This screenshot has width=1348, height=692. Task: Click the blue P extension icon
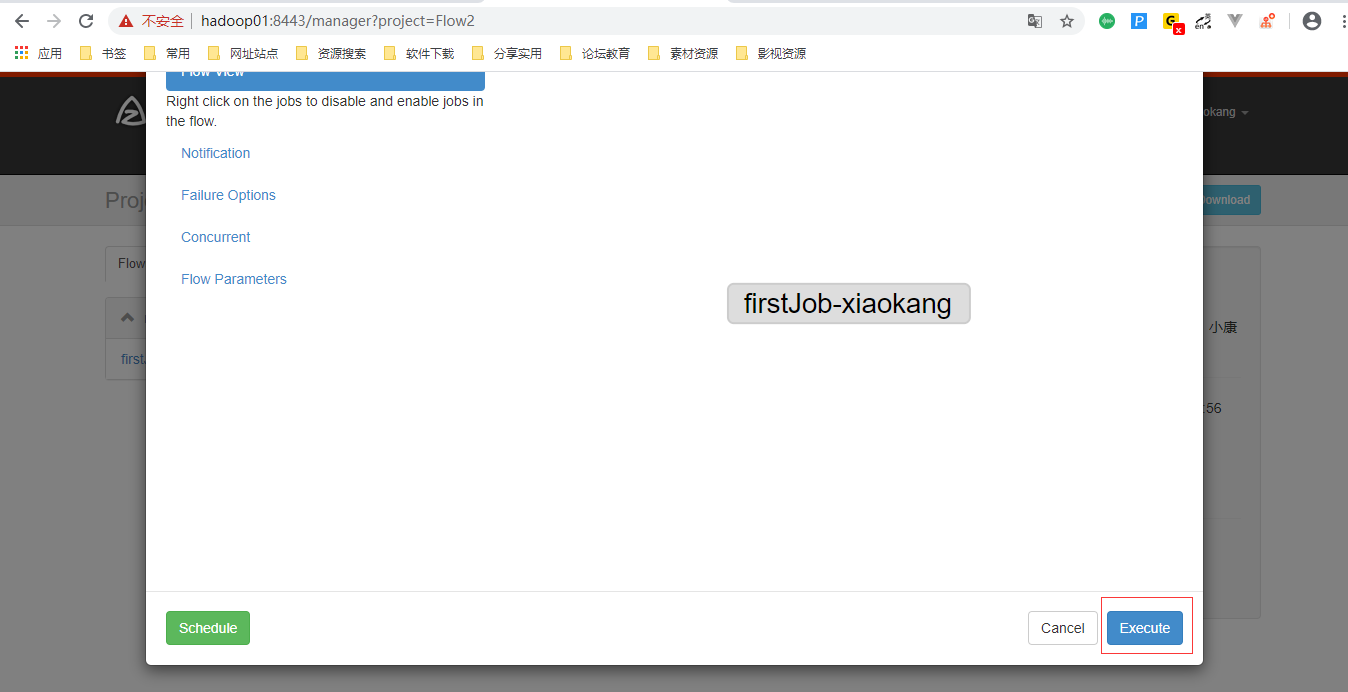click(1139, 21)
